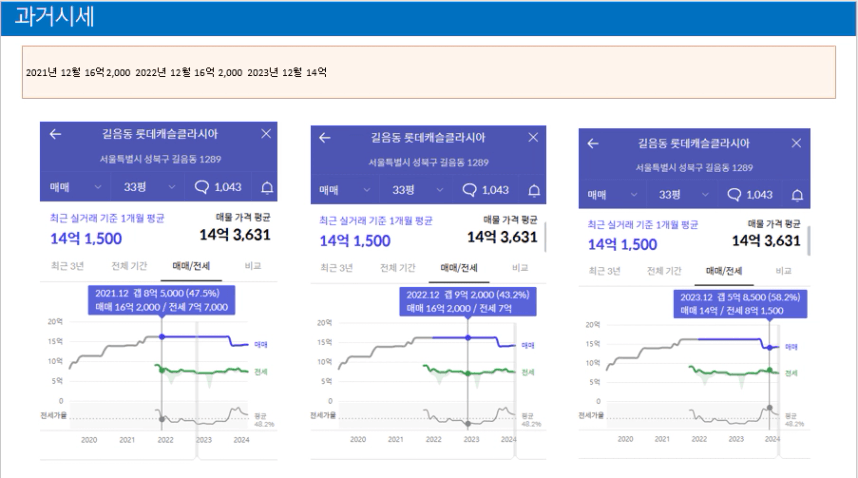858x478 pixels.
Task: Click 14억 3,631 listing average in middle card
Action: pyautogui.click(x=502, y=237)
